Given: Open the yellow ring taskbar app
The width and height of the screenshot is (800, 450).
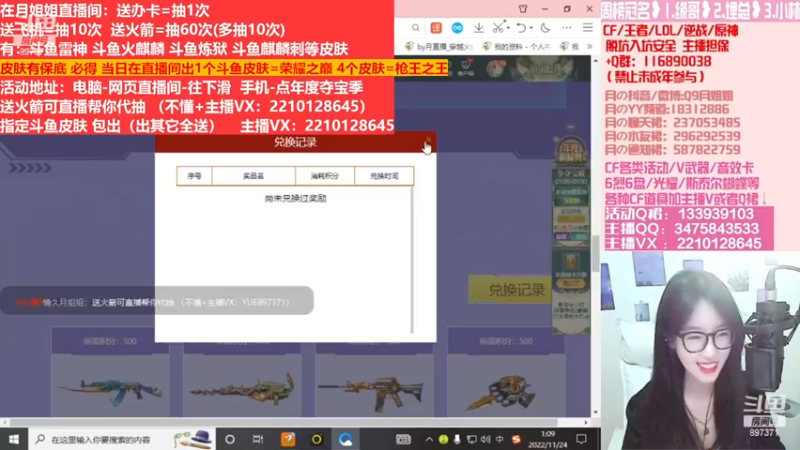Looking at the screenshot, I should (x=317, y=439).
